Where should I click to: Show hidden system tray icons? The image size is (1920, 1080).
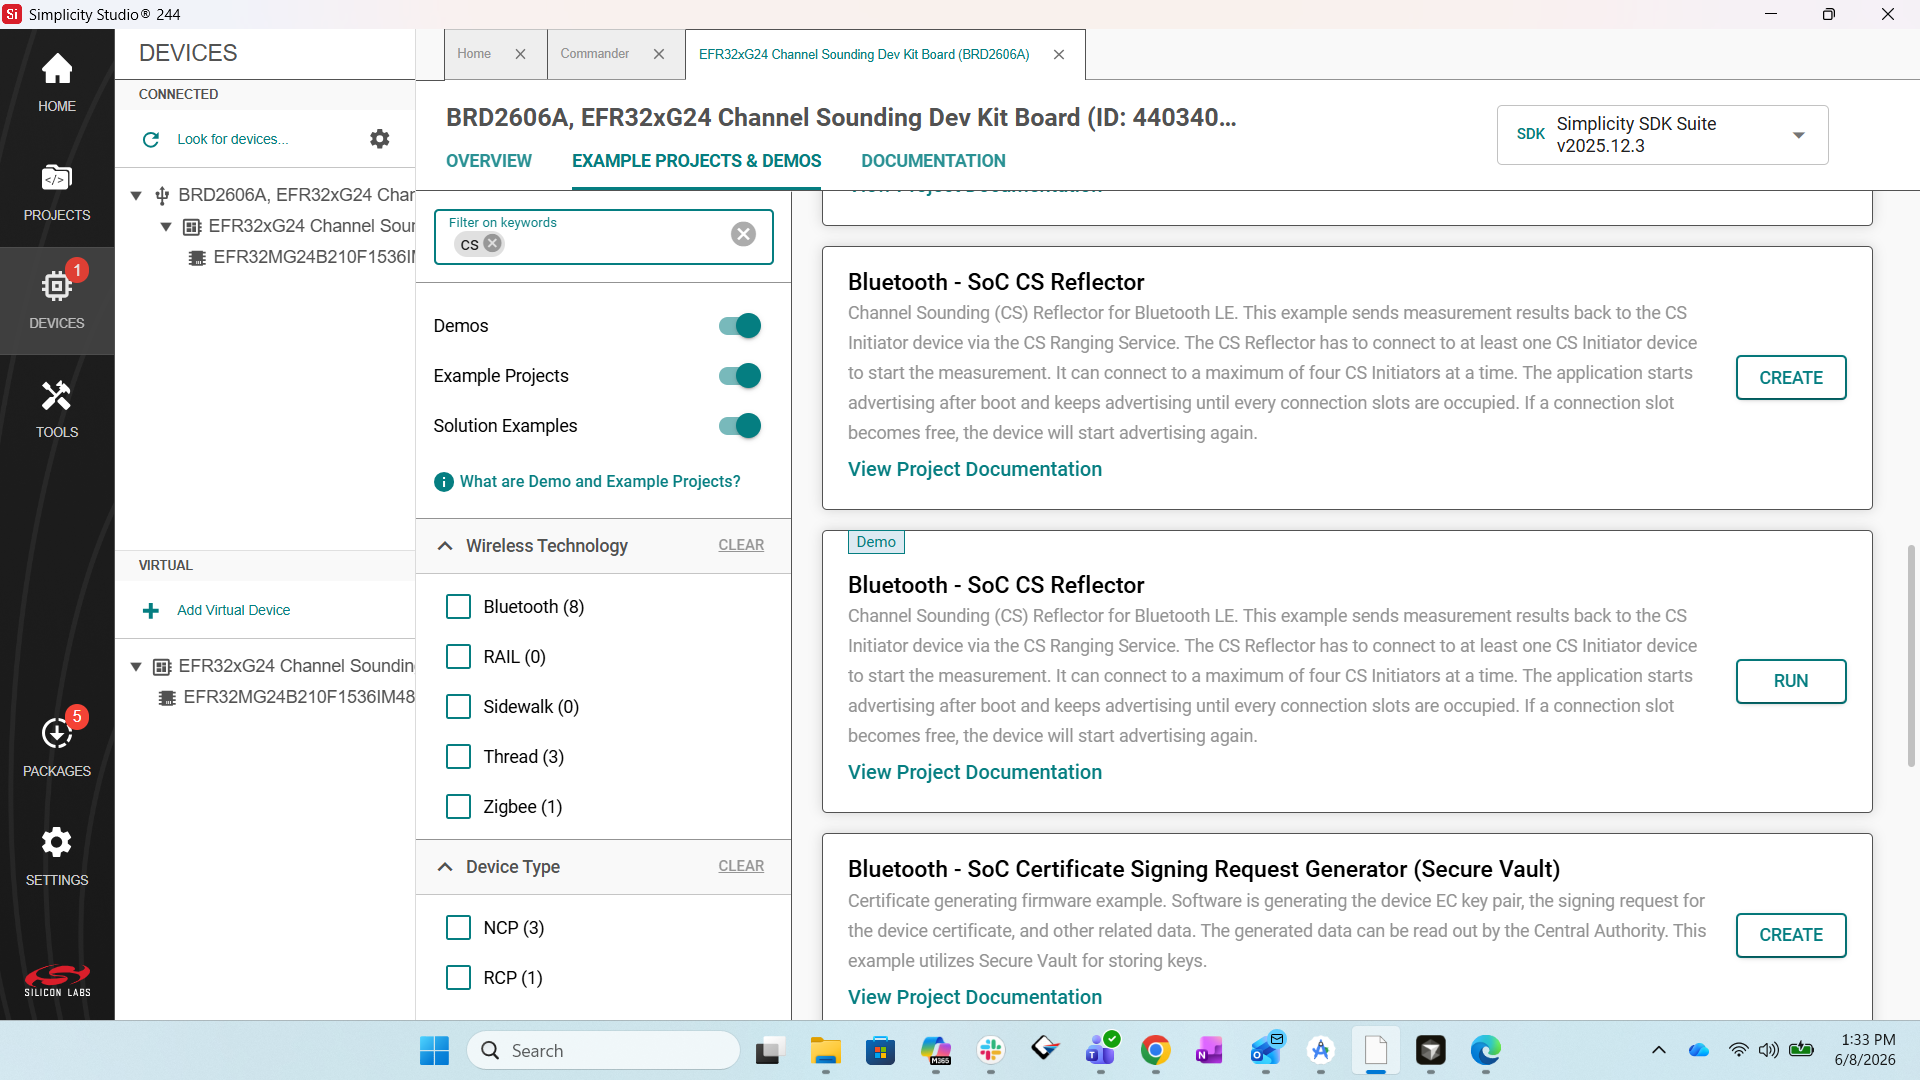pos(1659,1050)
